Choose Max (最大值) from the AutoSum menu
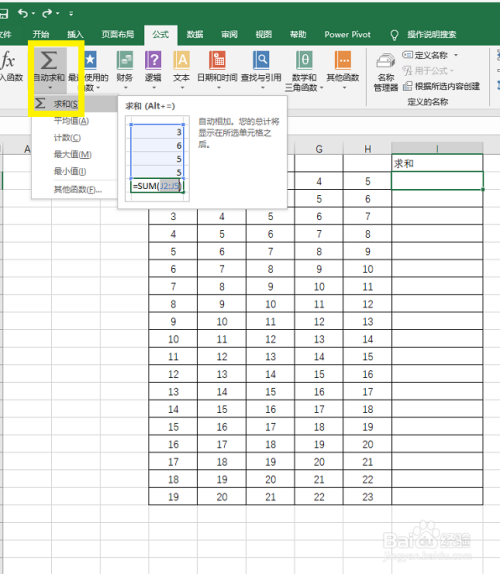This screenshot has height=574, width=500. (x=74, y=154)
